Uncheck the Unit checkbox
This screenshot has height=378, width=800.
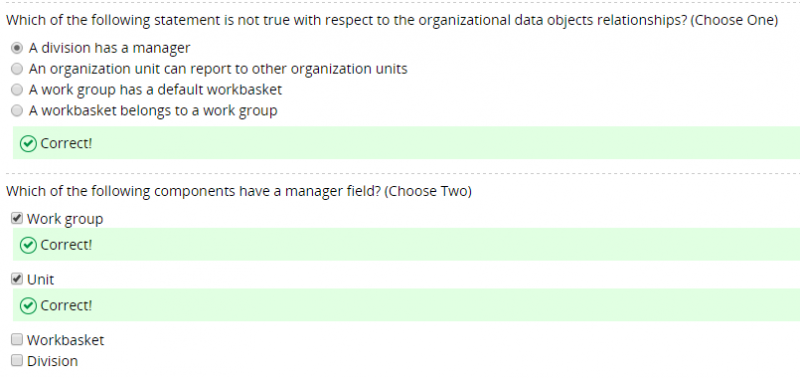pos(17,279)
